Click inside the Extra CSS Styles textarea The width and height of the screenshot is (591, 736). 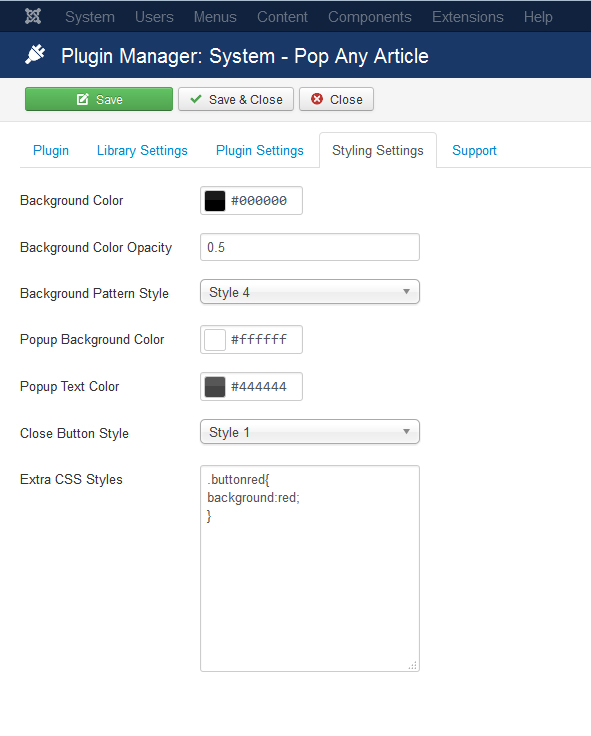click(310, 568)
